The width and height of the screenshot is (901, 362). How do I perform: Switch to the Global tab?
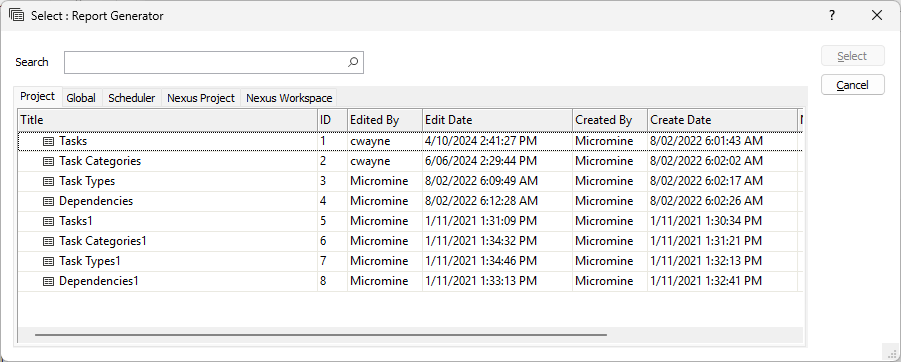point(81,98)
